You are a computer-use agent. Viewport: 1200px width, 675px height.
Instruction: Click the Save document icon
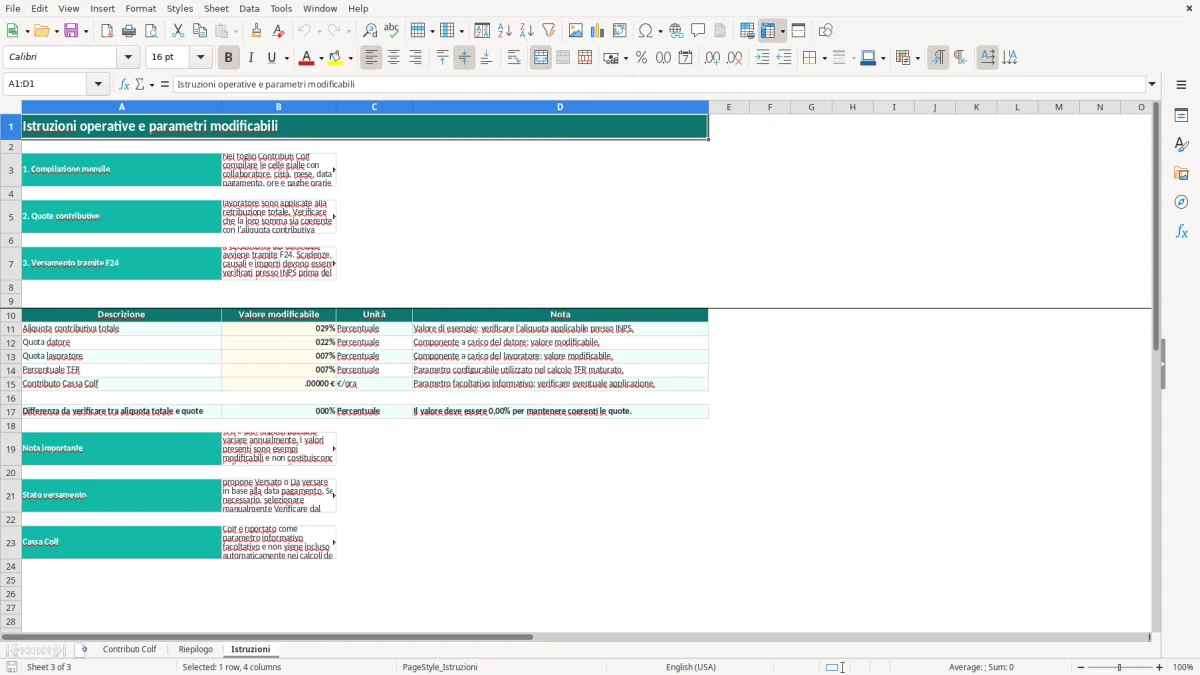point(71,31)
